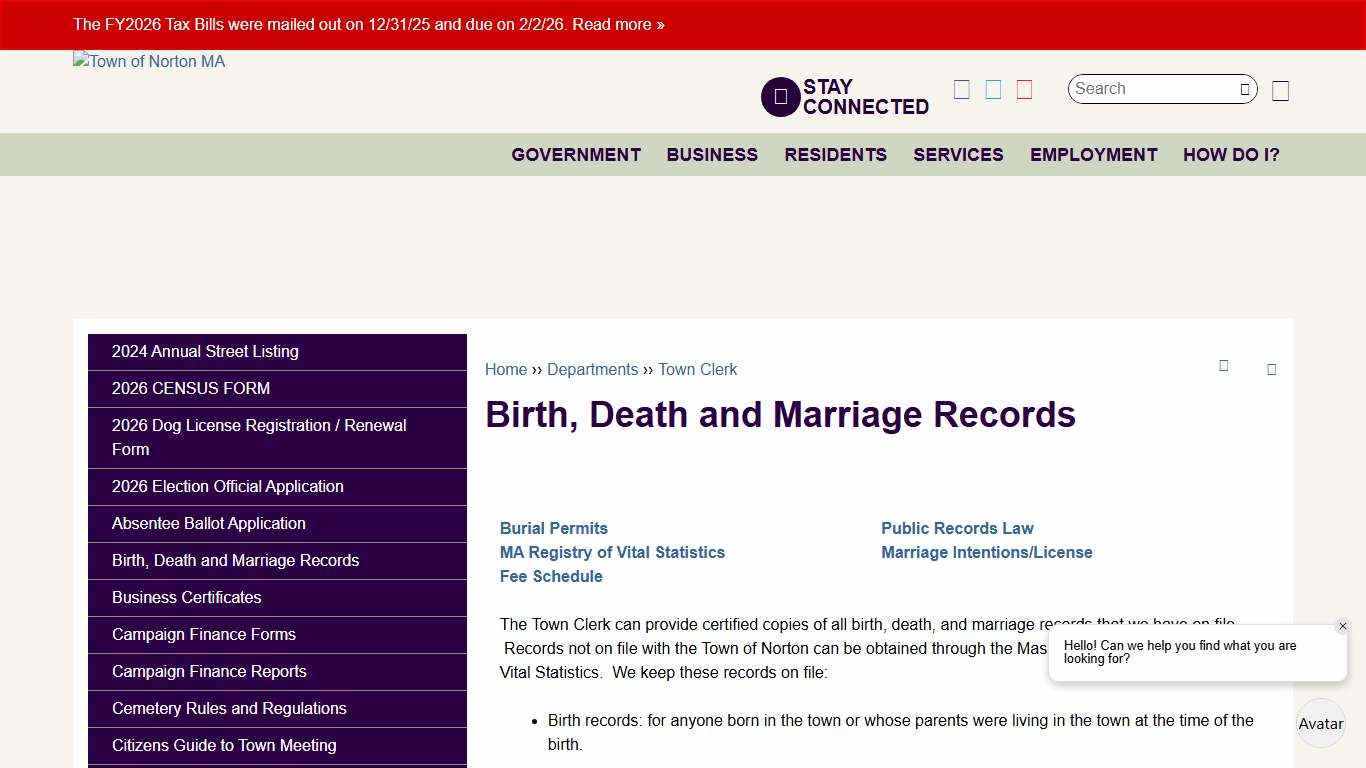Image resolution: width=1366 pixels, height=768 pixels.
Task: Click the printer-friendly page icon
Action: (1224, 368)
